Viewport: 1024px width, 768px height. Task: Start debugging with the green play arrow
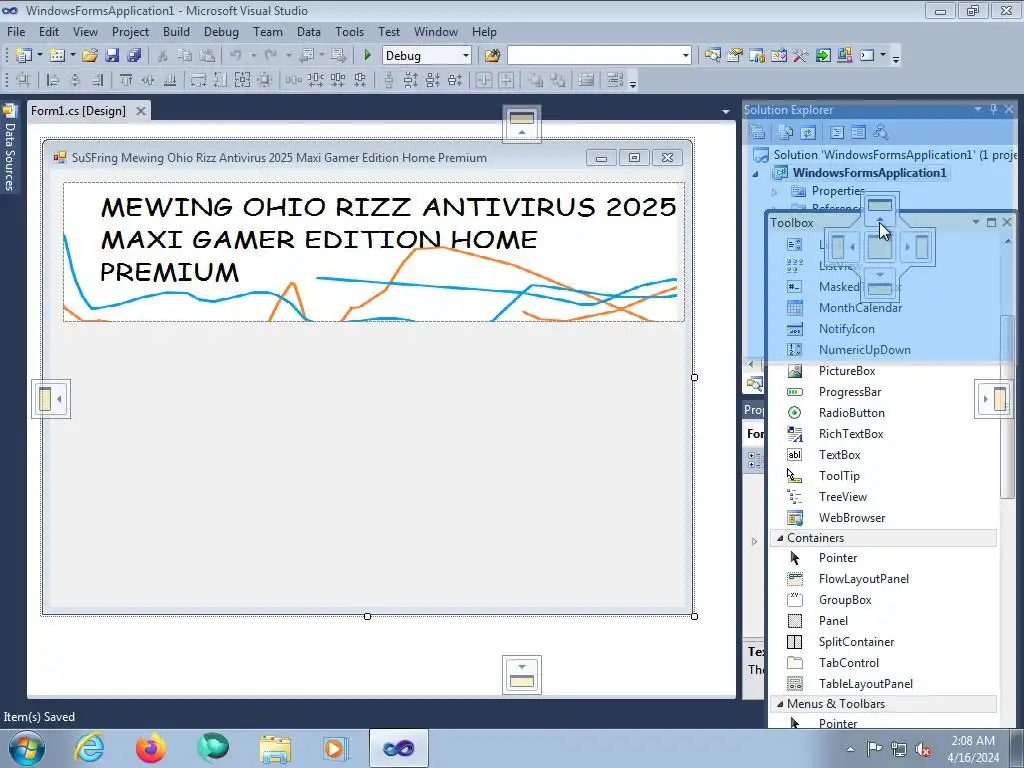click(x=367, y=56)
